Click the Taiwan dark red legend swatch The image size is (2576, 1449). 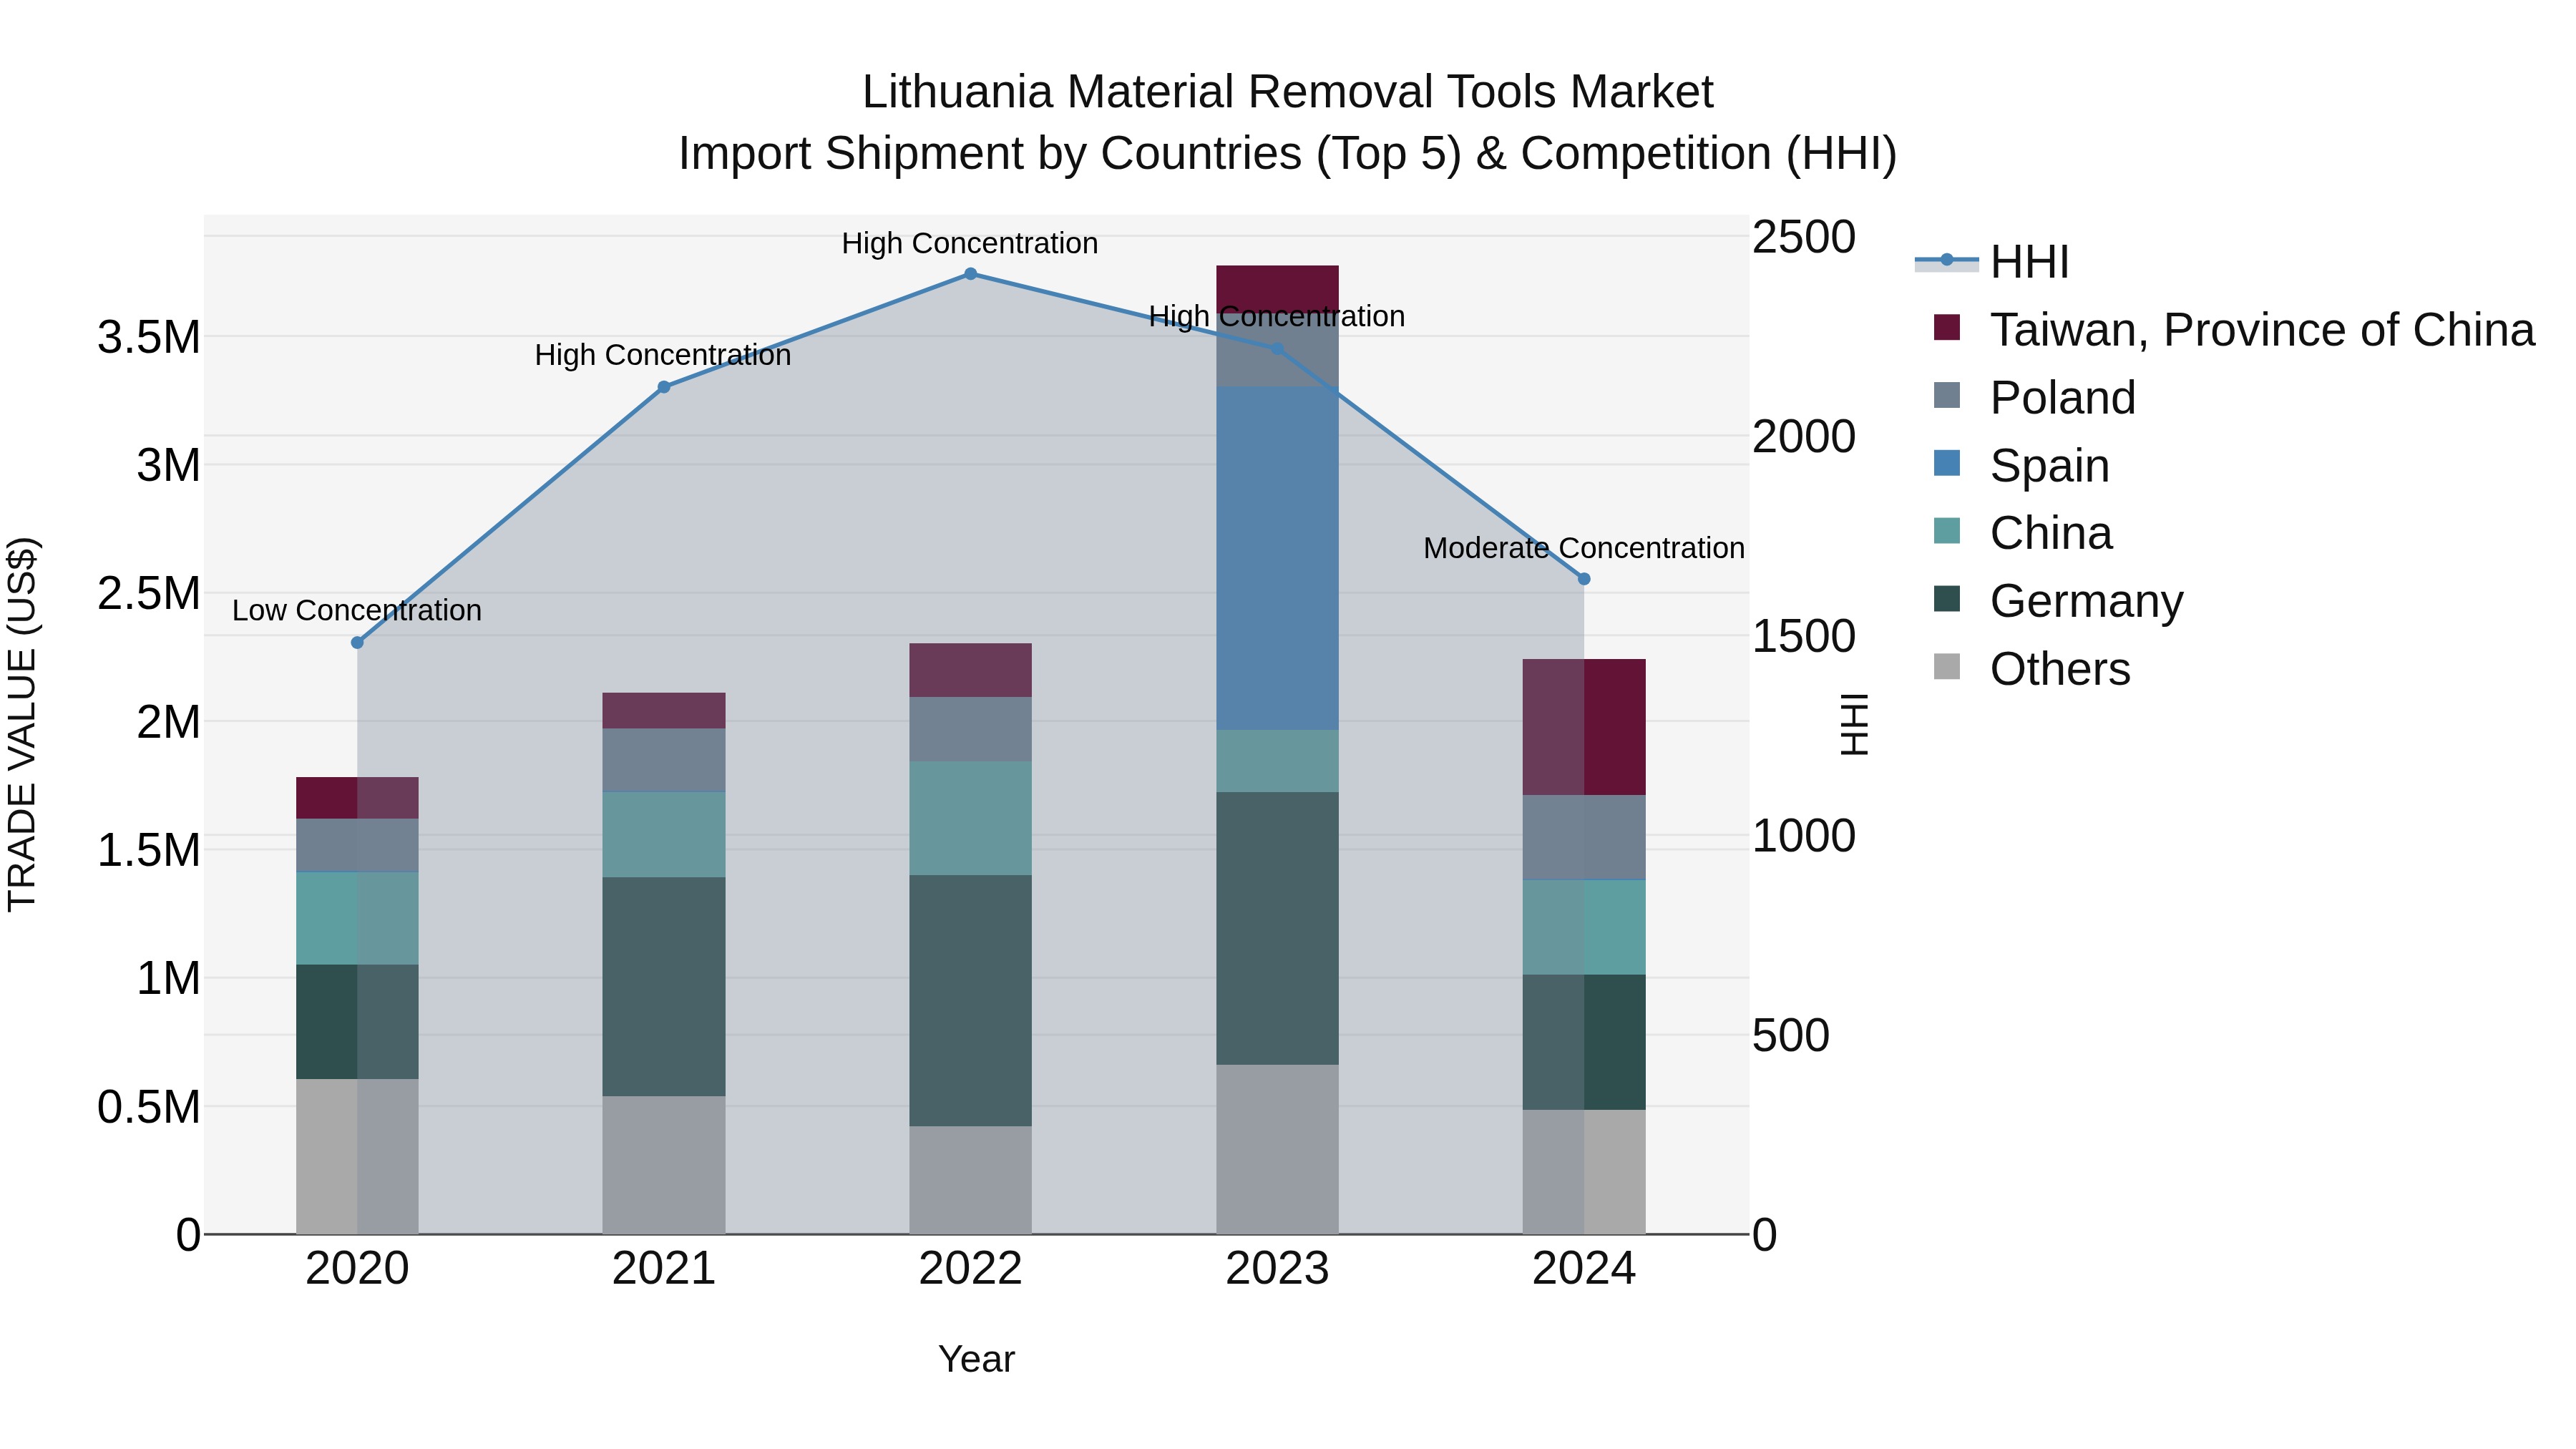1947,327
